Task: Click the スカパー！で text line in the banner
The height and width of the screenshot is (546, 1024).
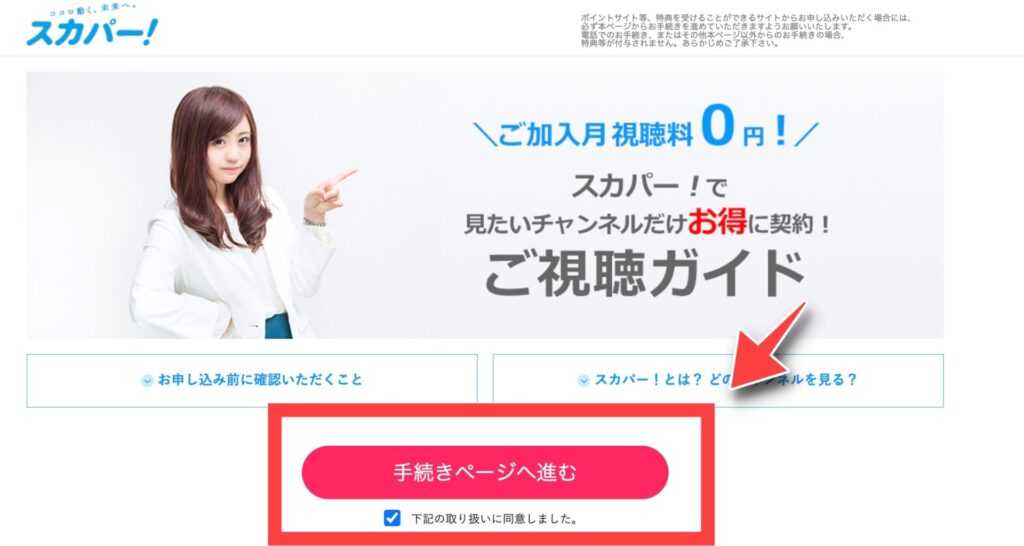Action: [648, 187]
